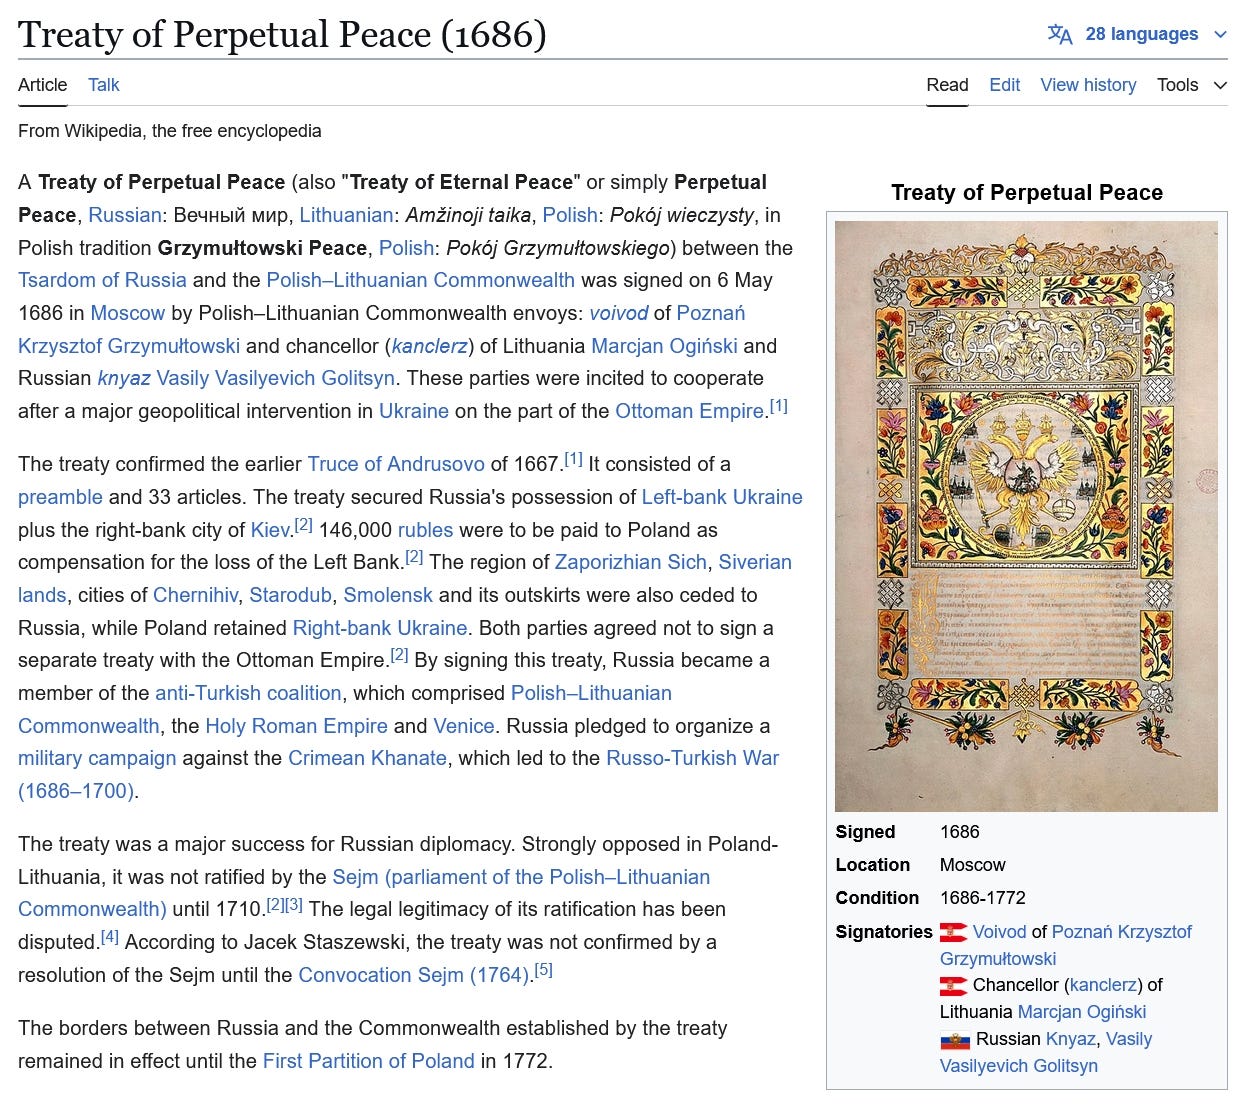
Task: Open the Chernihiv link
Action: 195,595
